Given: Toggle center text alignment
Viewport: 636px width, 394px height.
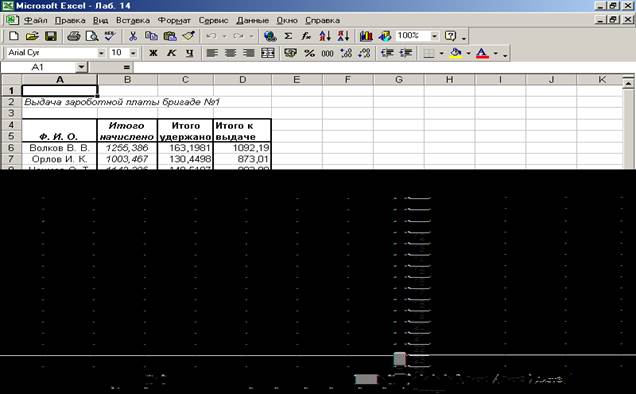Looking at the screenshot, I should [230, 53].
